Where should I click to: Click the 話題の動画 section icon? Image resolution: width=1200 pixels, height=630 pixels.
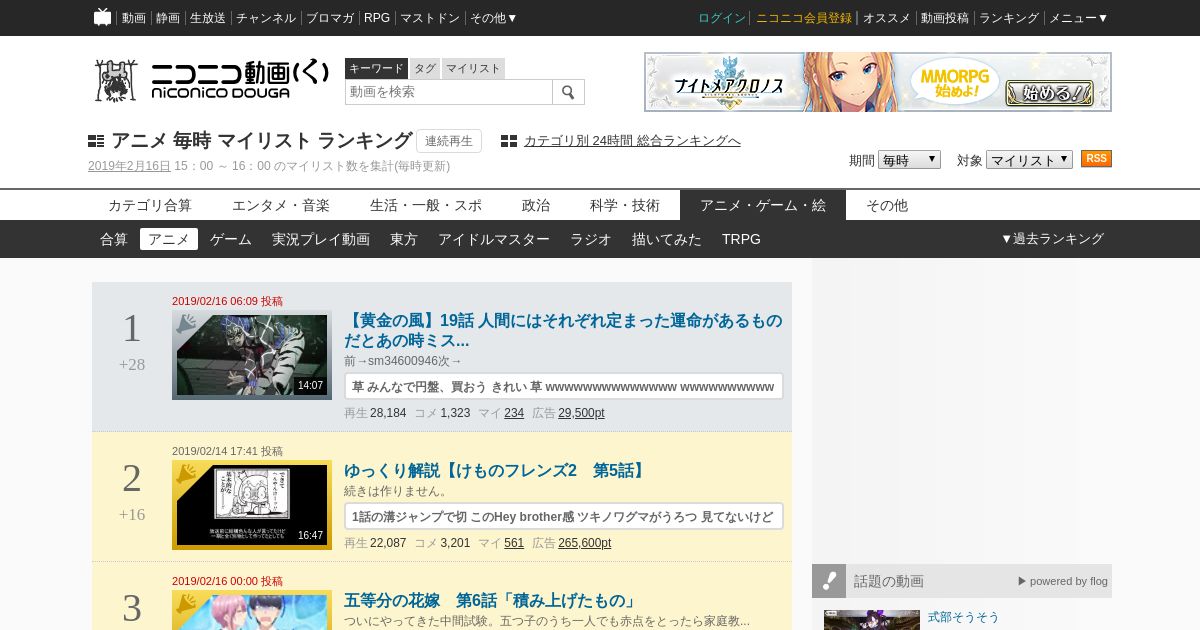point(829,581)
